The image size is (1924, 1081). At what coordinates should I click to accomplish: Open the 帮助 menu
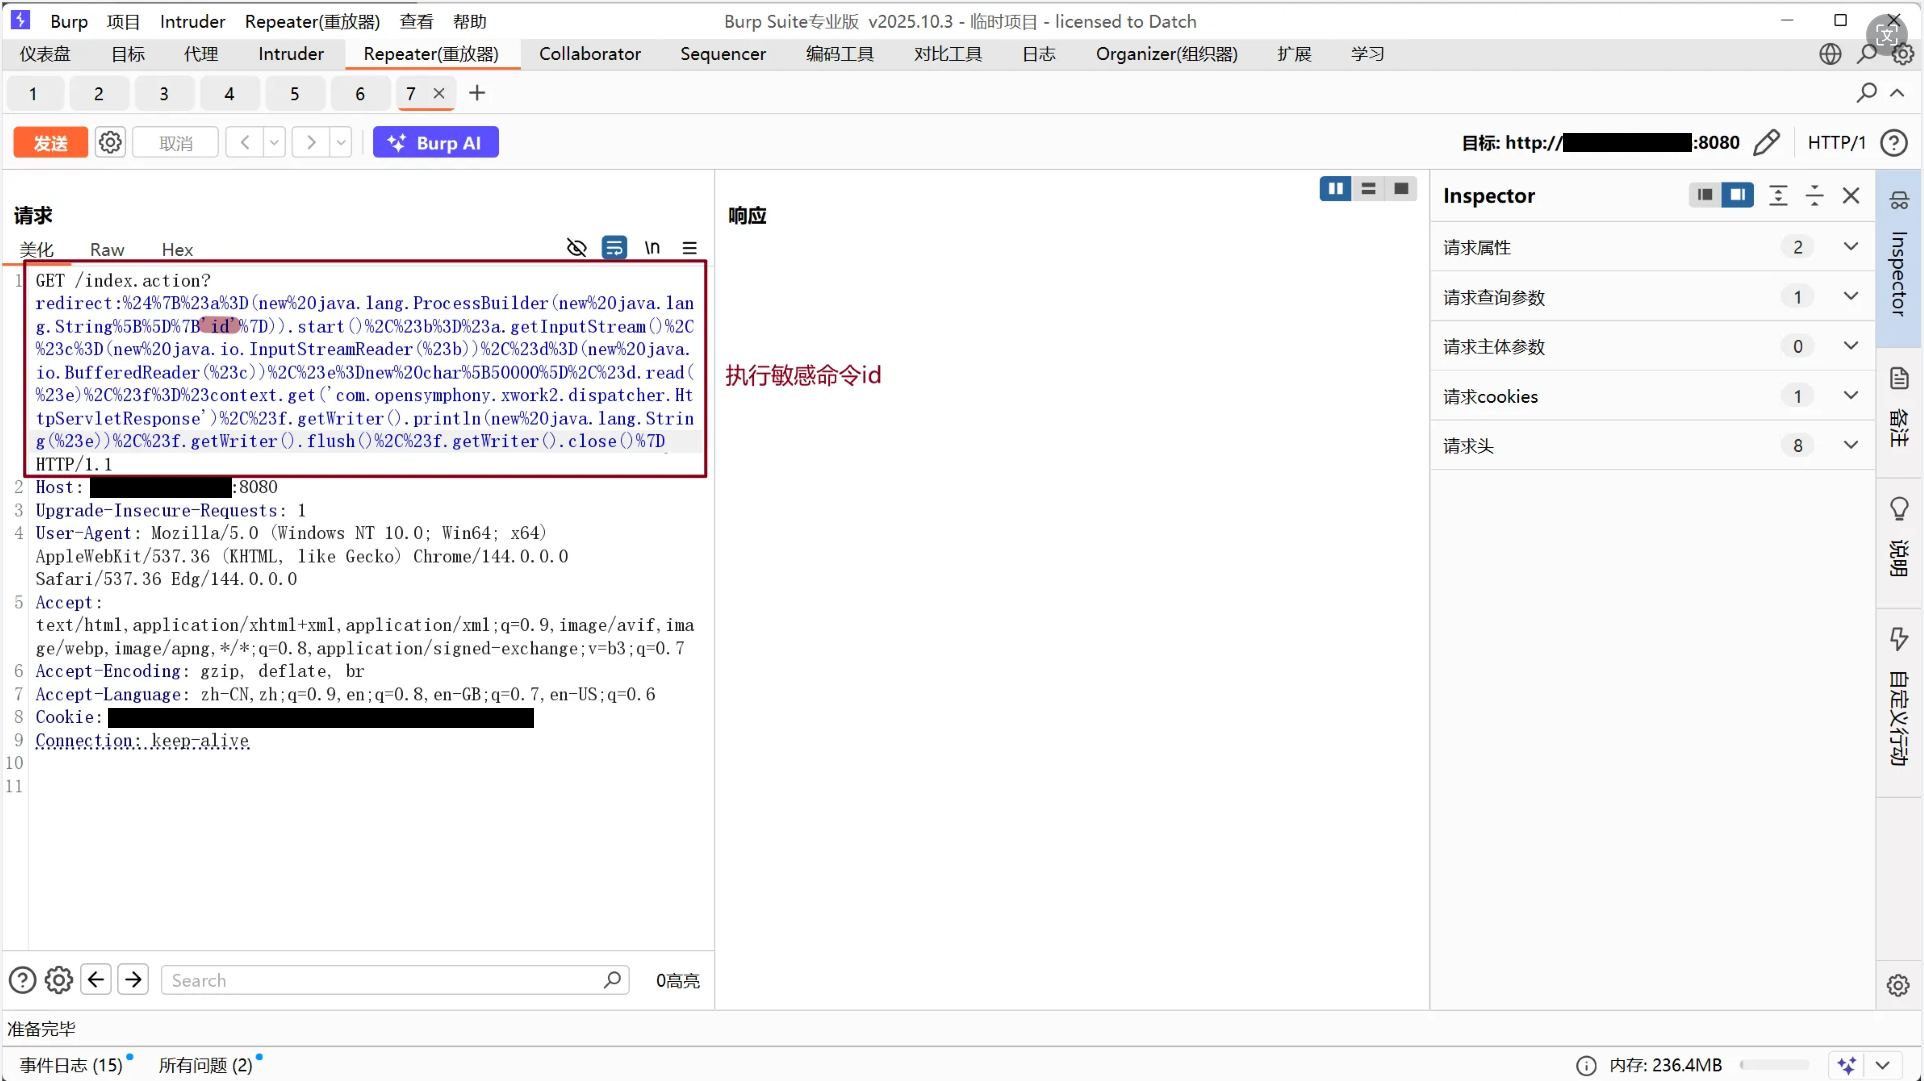469,21
